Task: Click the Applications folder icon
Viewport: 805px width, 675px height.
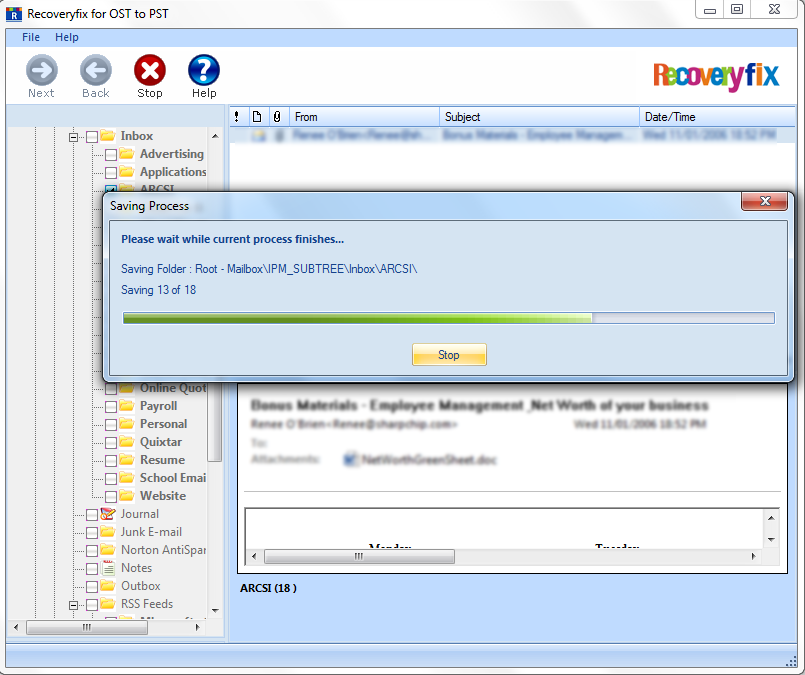Action: click(x=127, y=171)
